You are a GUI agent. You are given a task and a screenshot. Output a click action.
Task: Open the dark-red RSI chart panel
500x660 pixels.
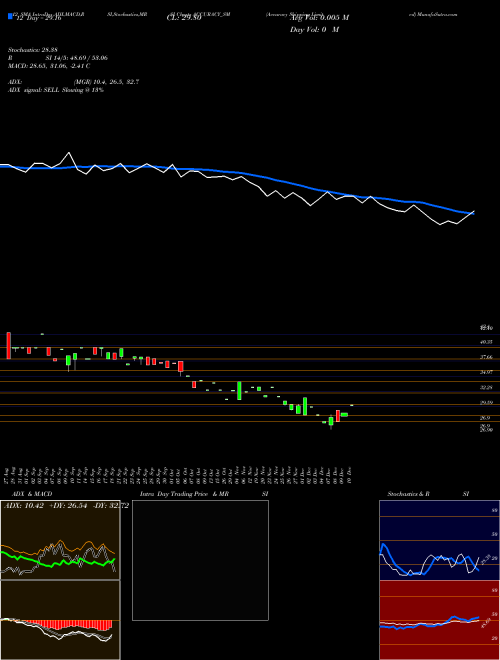coord(439,620)
